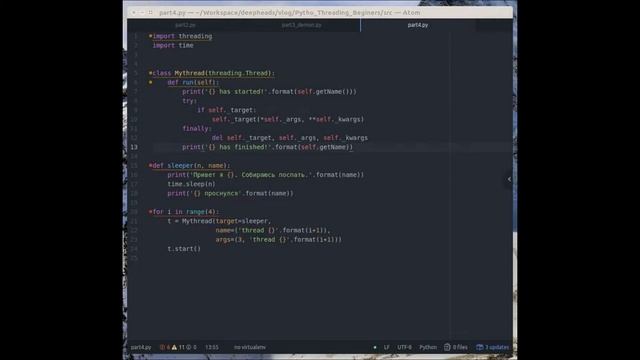Click the 'name=('thread {}'' line
Viewport: 640px width, 360px height.
point(273,230)
